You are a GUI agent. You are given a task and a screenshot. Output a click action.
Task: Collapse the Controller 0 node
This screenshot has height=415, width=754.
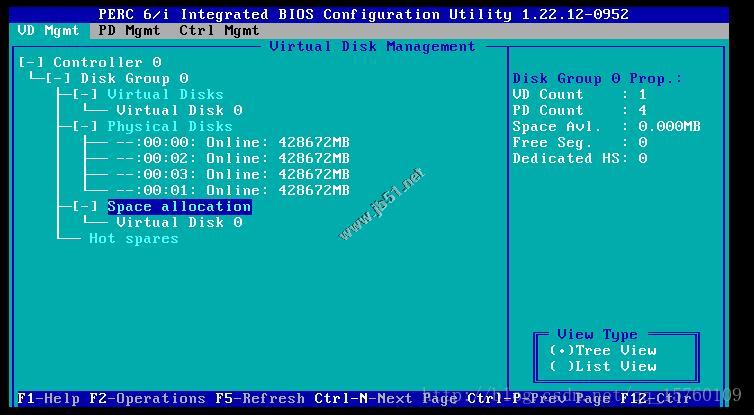tap(31, 62)
